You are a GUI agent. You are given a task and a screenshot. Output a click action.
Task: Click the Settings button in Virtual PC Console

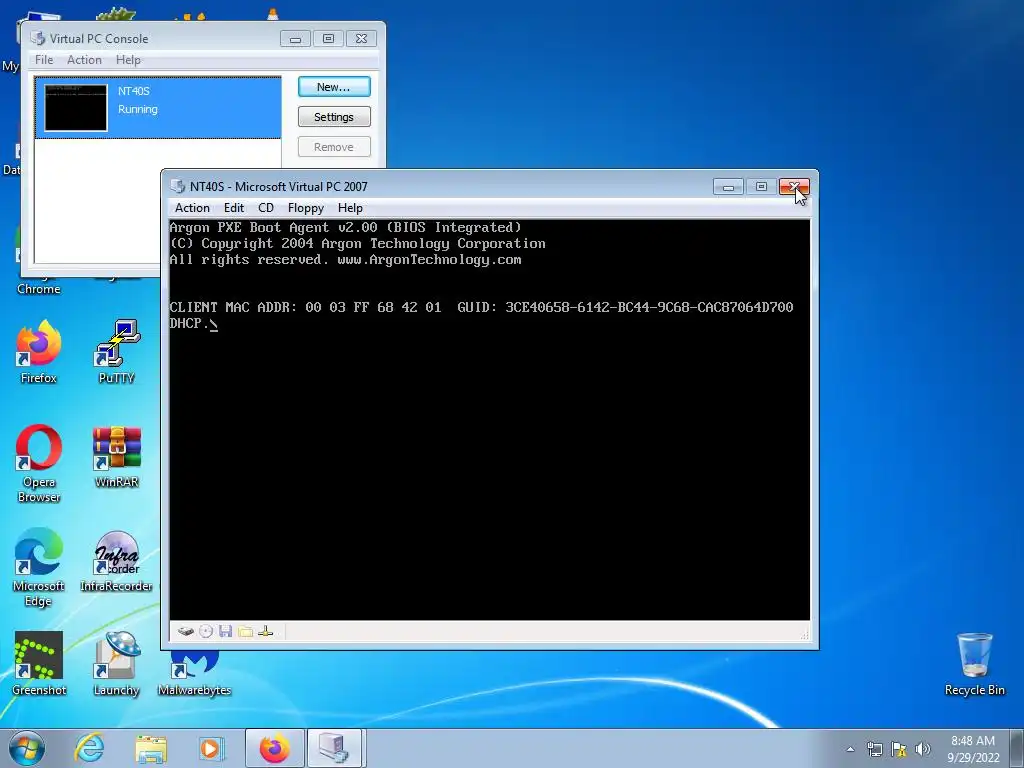[x=334, y=117]
